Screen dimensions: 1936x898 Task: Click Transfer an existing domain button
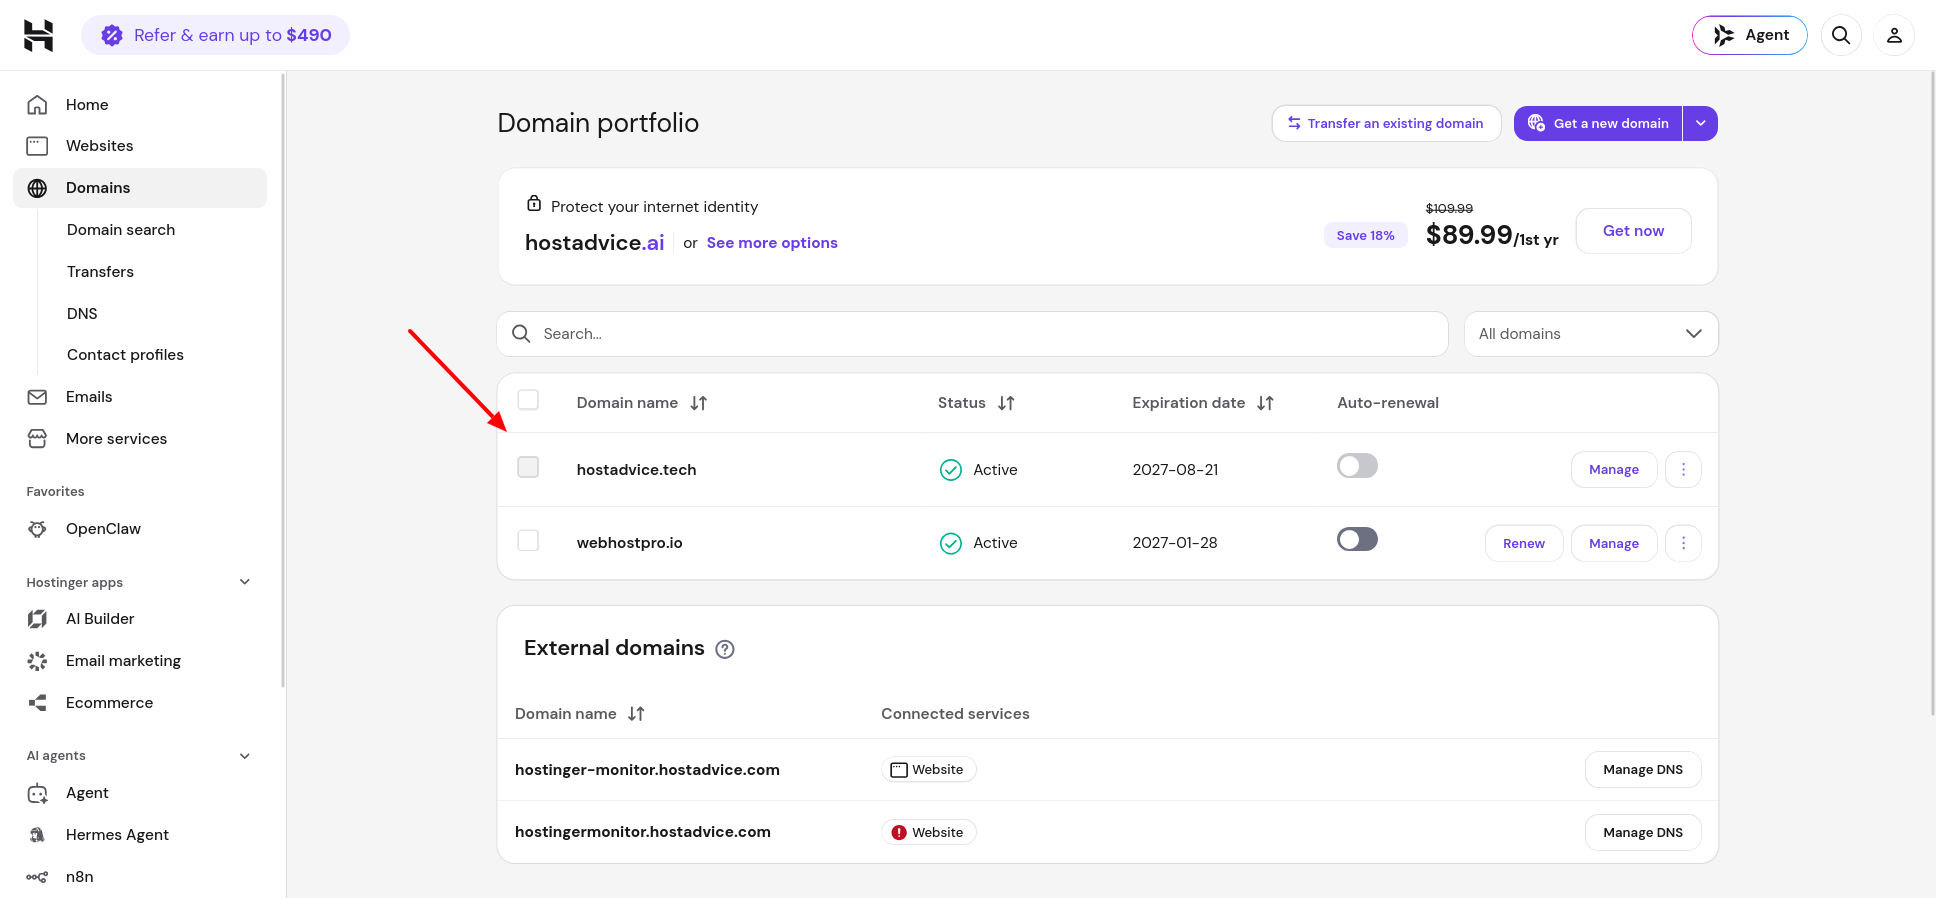point(1386,123)
